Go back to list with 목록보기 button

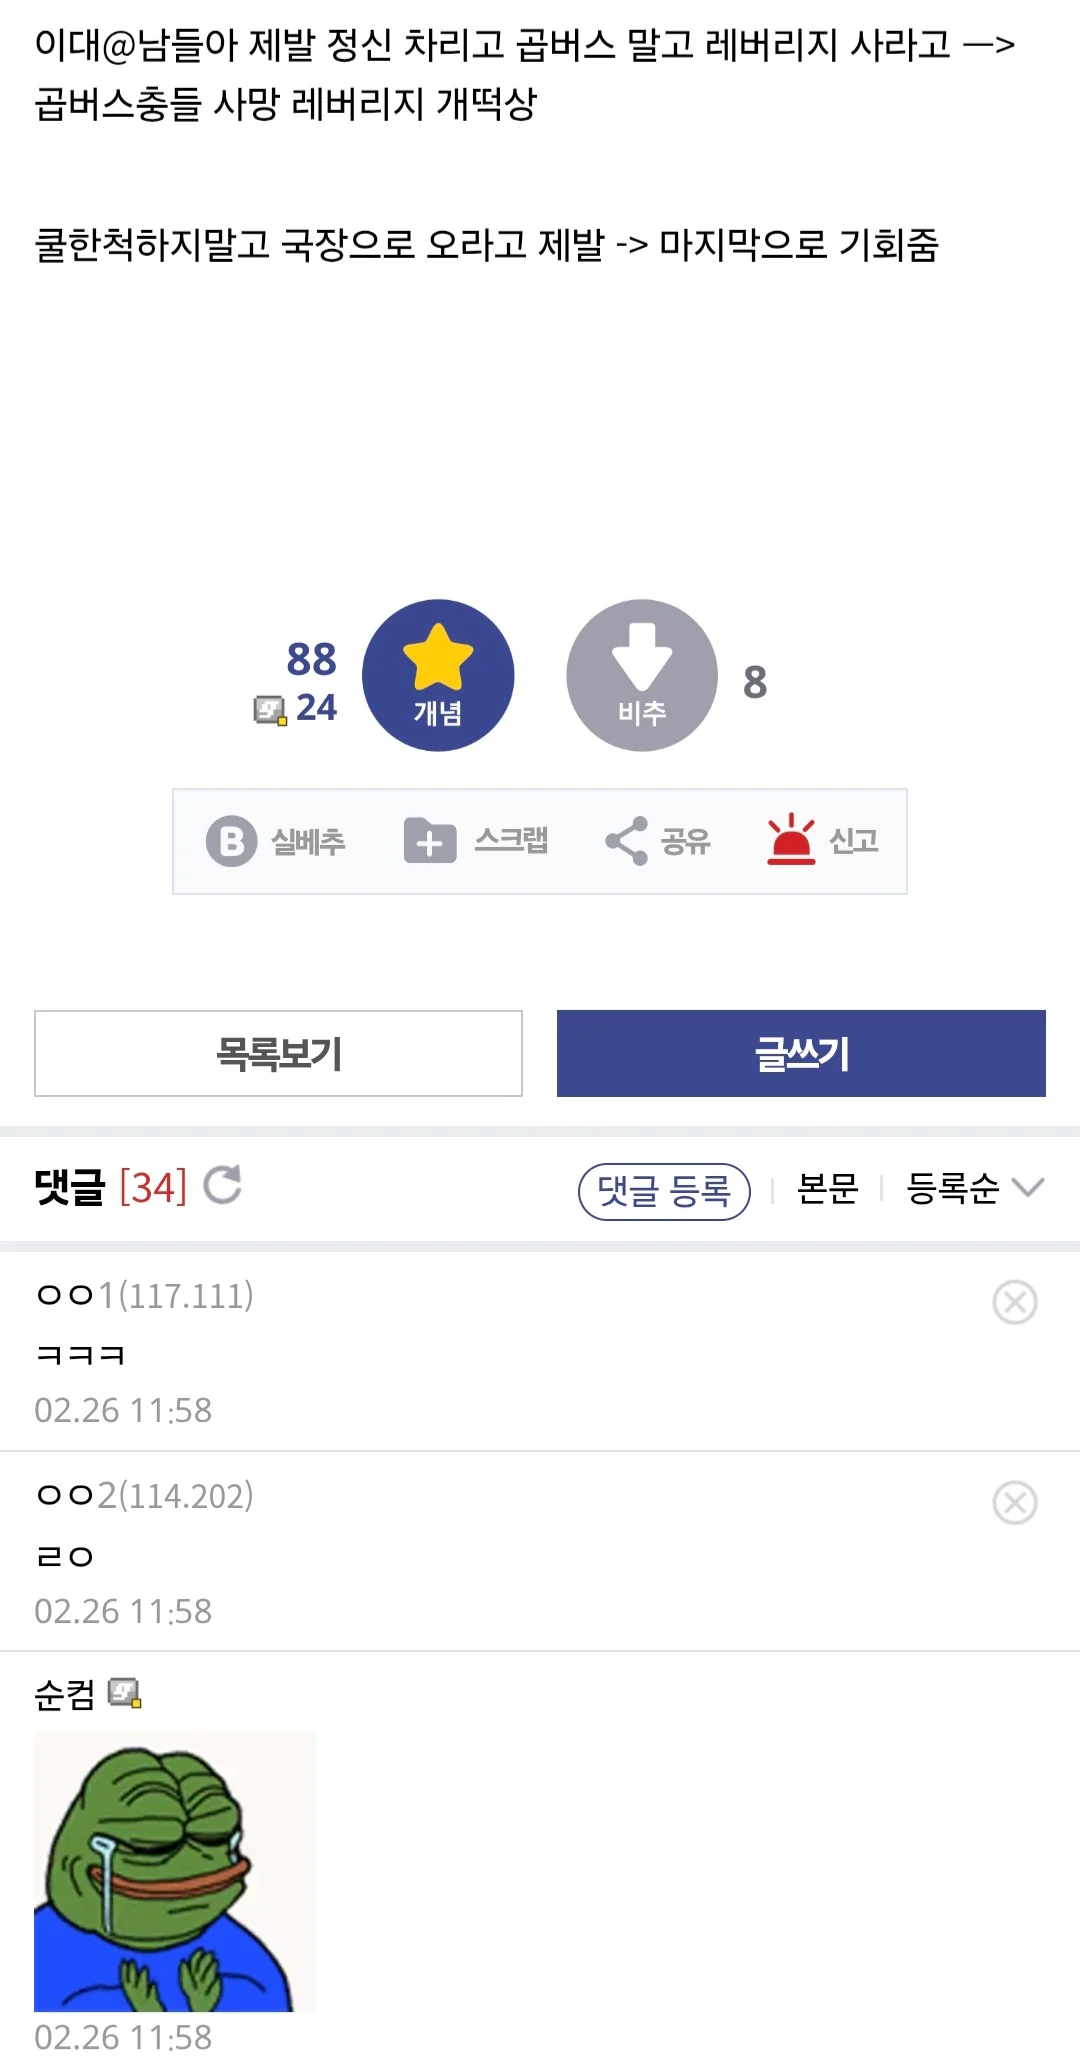click(278, 1053)
